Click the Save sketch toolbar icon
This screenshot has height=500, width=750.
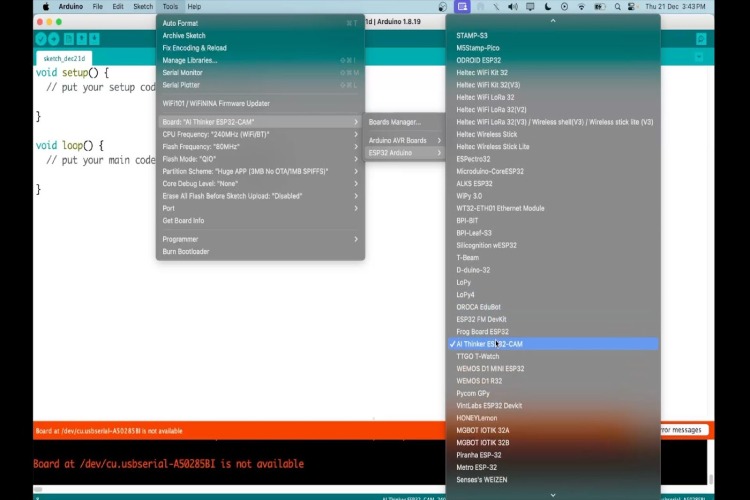(94, 39)
